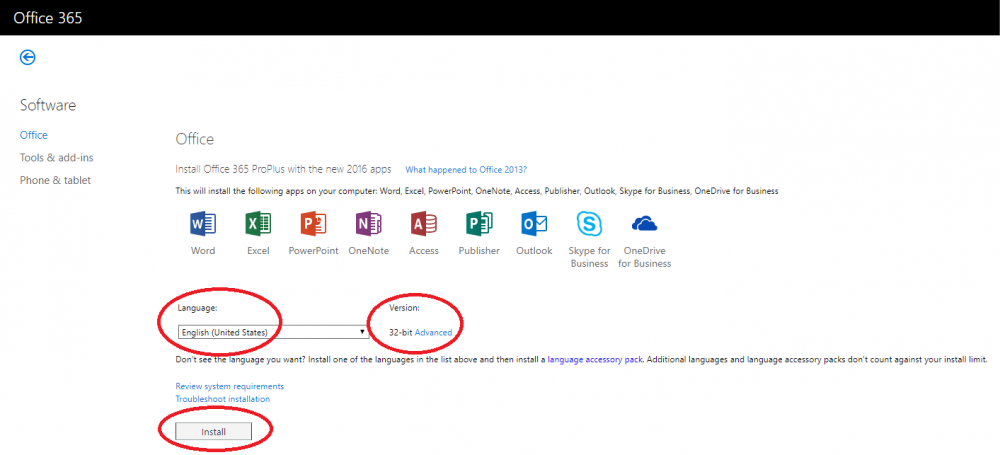The height and width of the screenshot is (455, 1000).
Task: Open 'What happened to Office 2013?' link
Action: tap(466, 170)
